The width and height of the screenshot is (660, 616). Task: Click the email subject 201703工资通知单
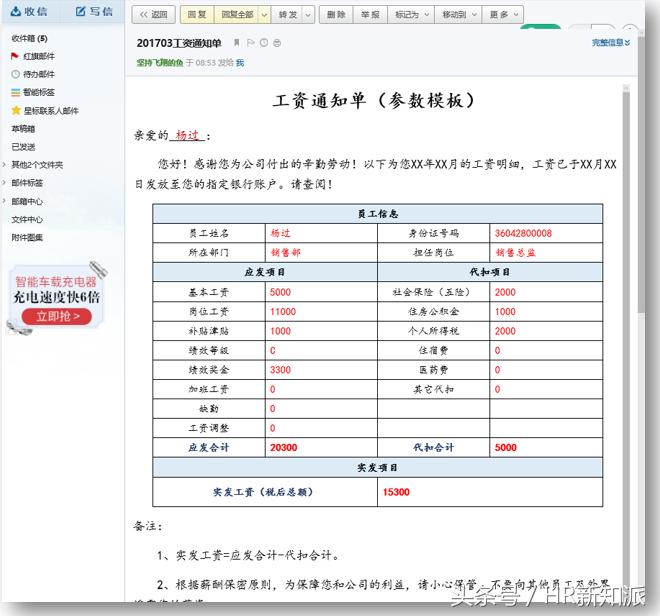[179, 43]
